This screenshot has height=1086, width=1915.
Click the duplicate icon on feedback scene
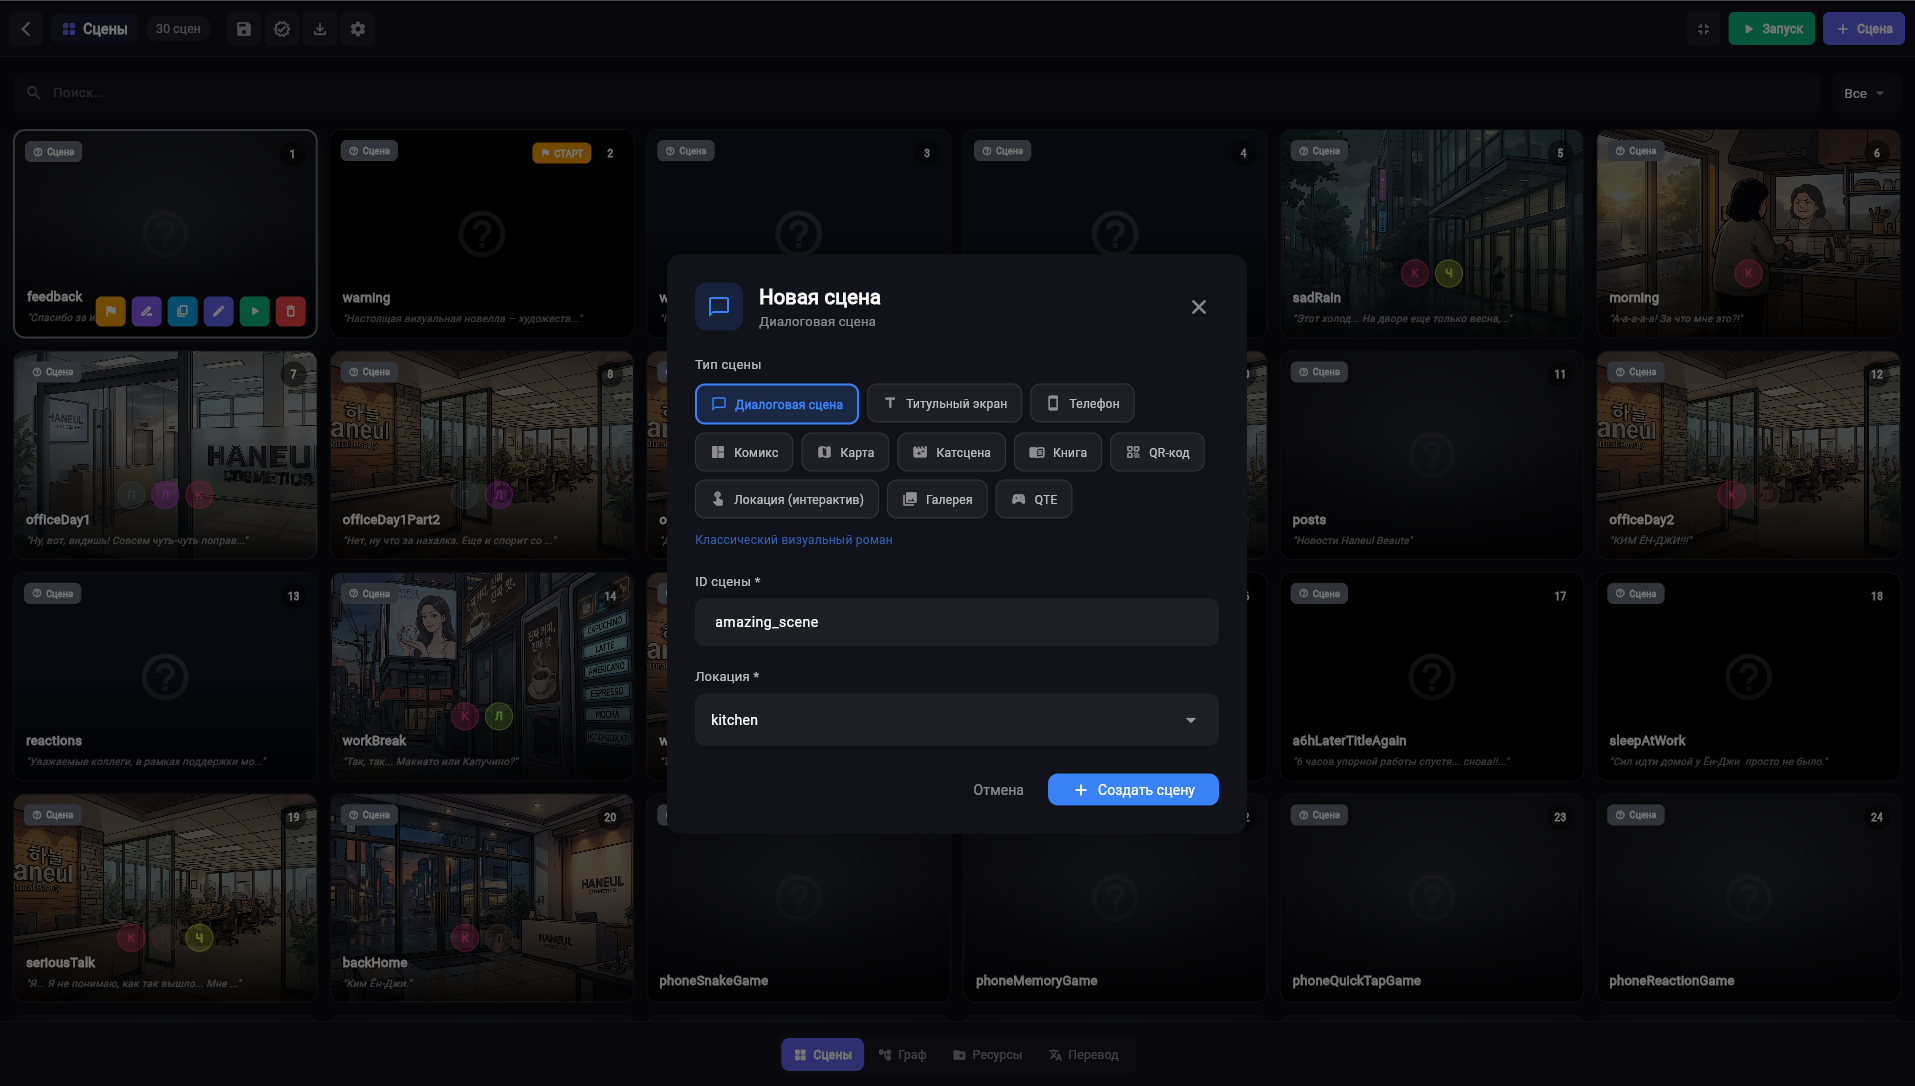pyautogui.click(x=183, y=311)
